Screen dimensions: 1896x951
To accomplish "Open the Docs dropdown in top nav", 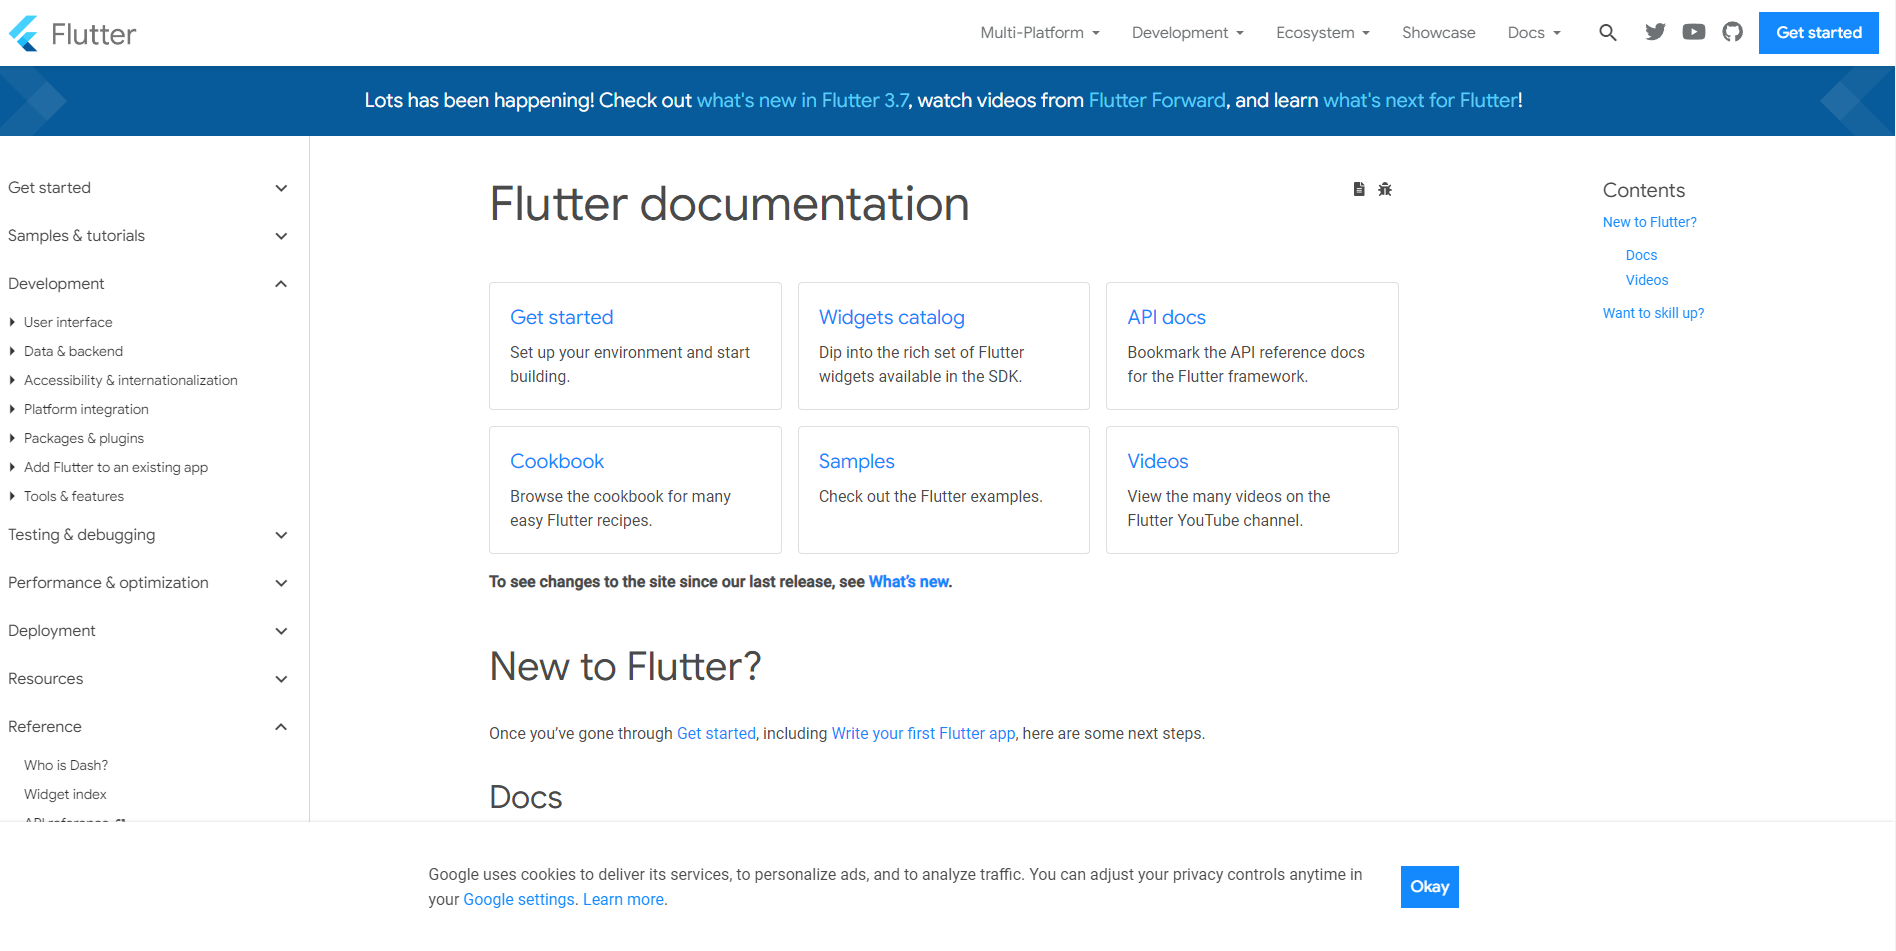I will [1534, 33].
